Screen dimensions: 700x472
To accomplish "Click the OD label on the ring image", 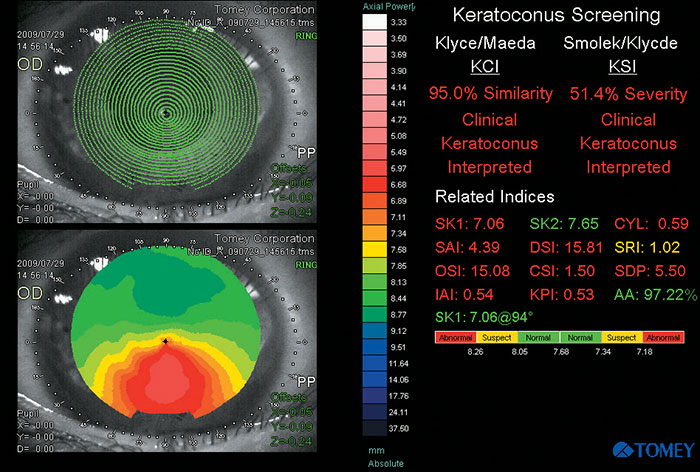I will point(30,64).
